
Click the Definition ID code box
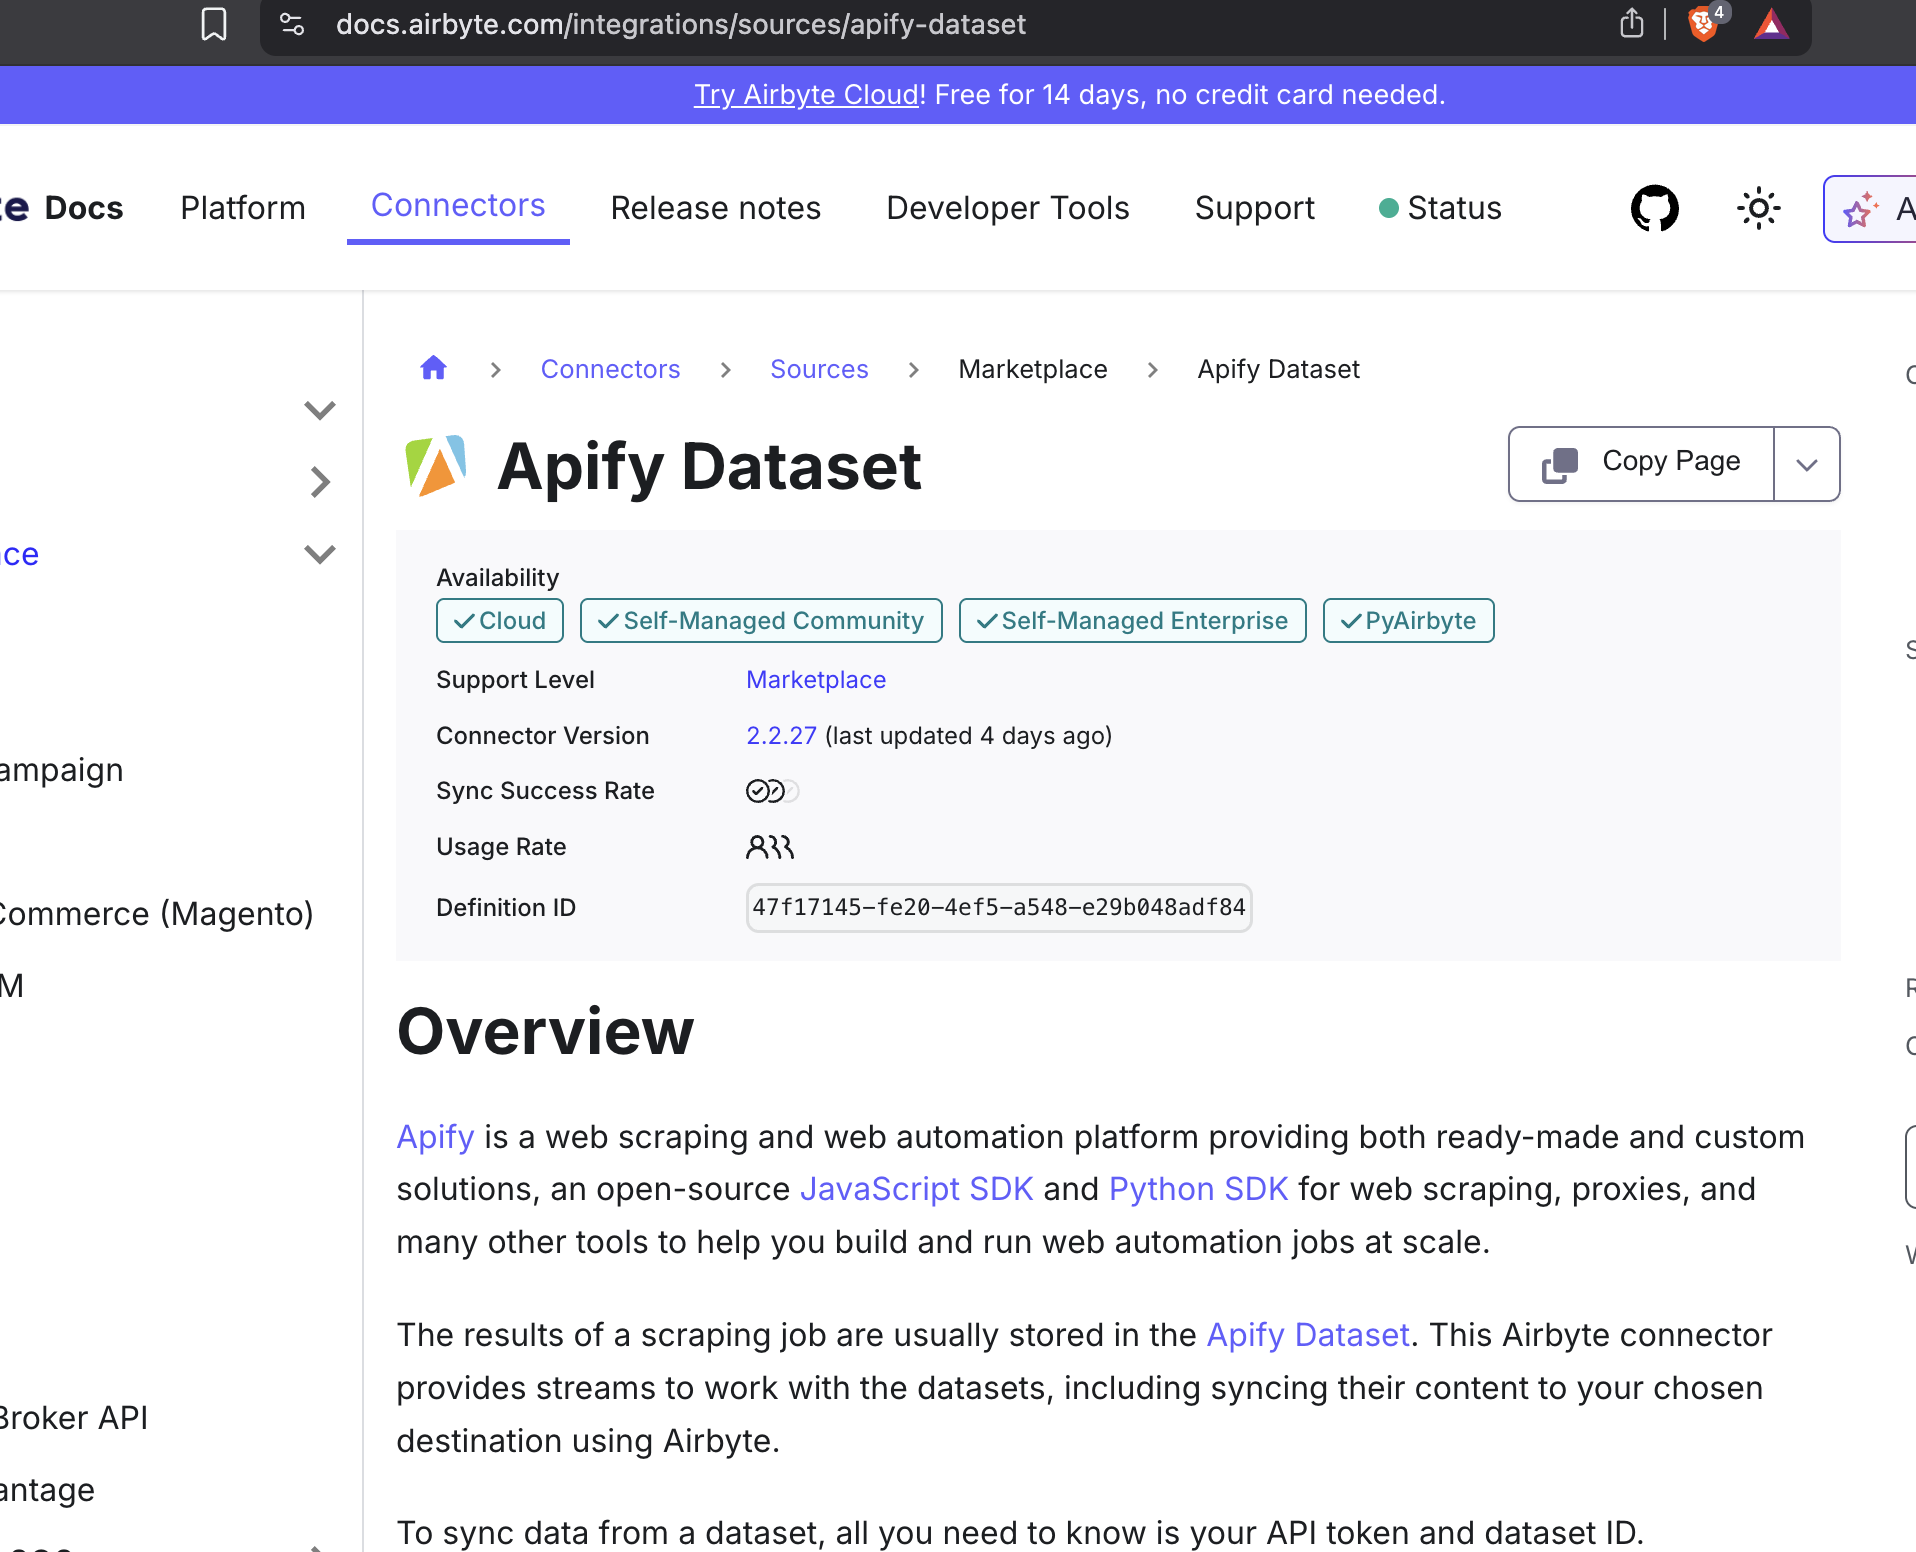pos(999,908)
